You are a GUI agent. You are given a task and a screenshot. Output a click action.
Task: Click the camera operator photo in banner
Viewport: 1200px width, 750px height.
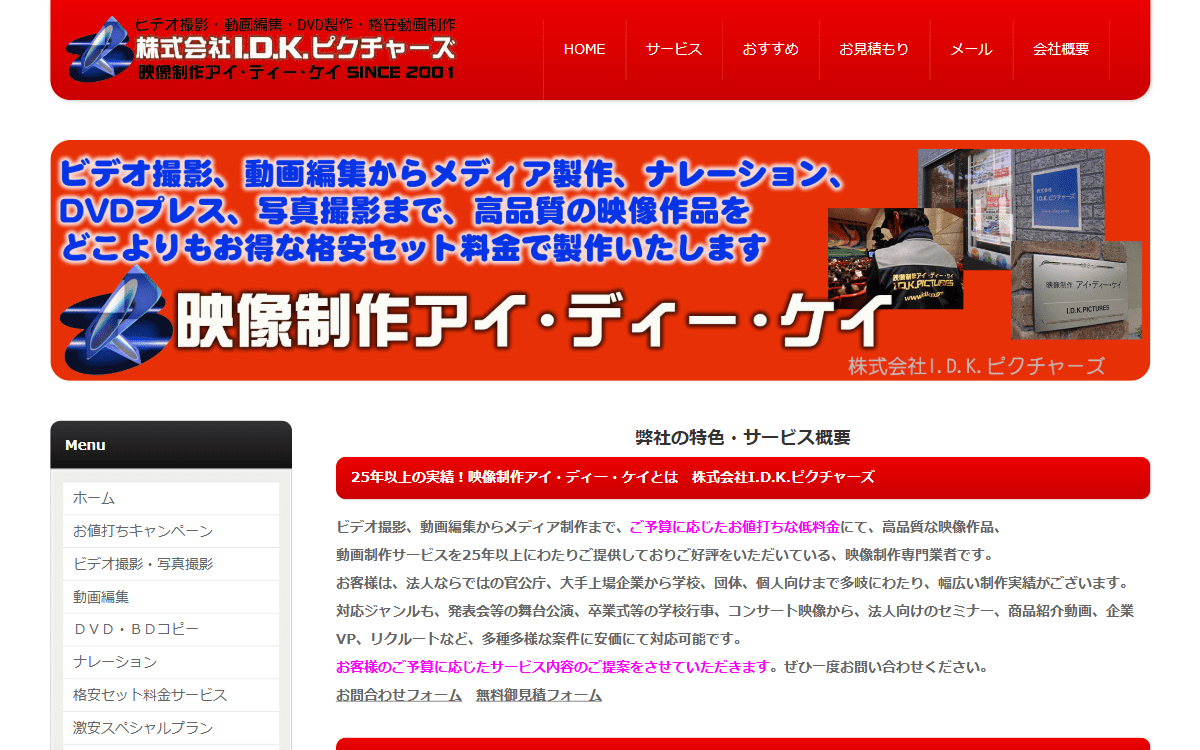pyautogui.click(x=895, y=258)
